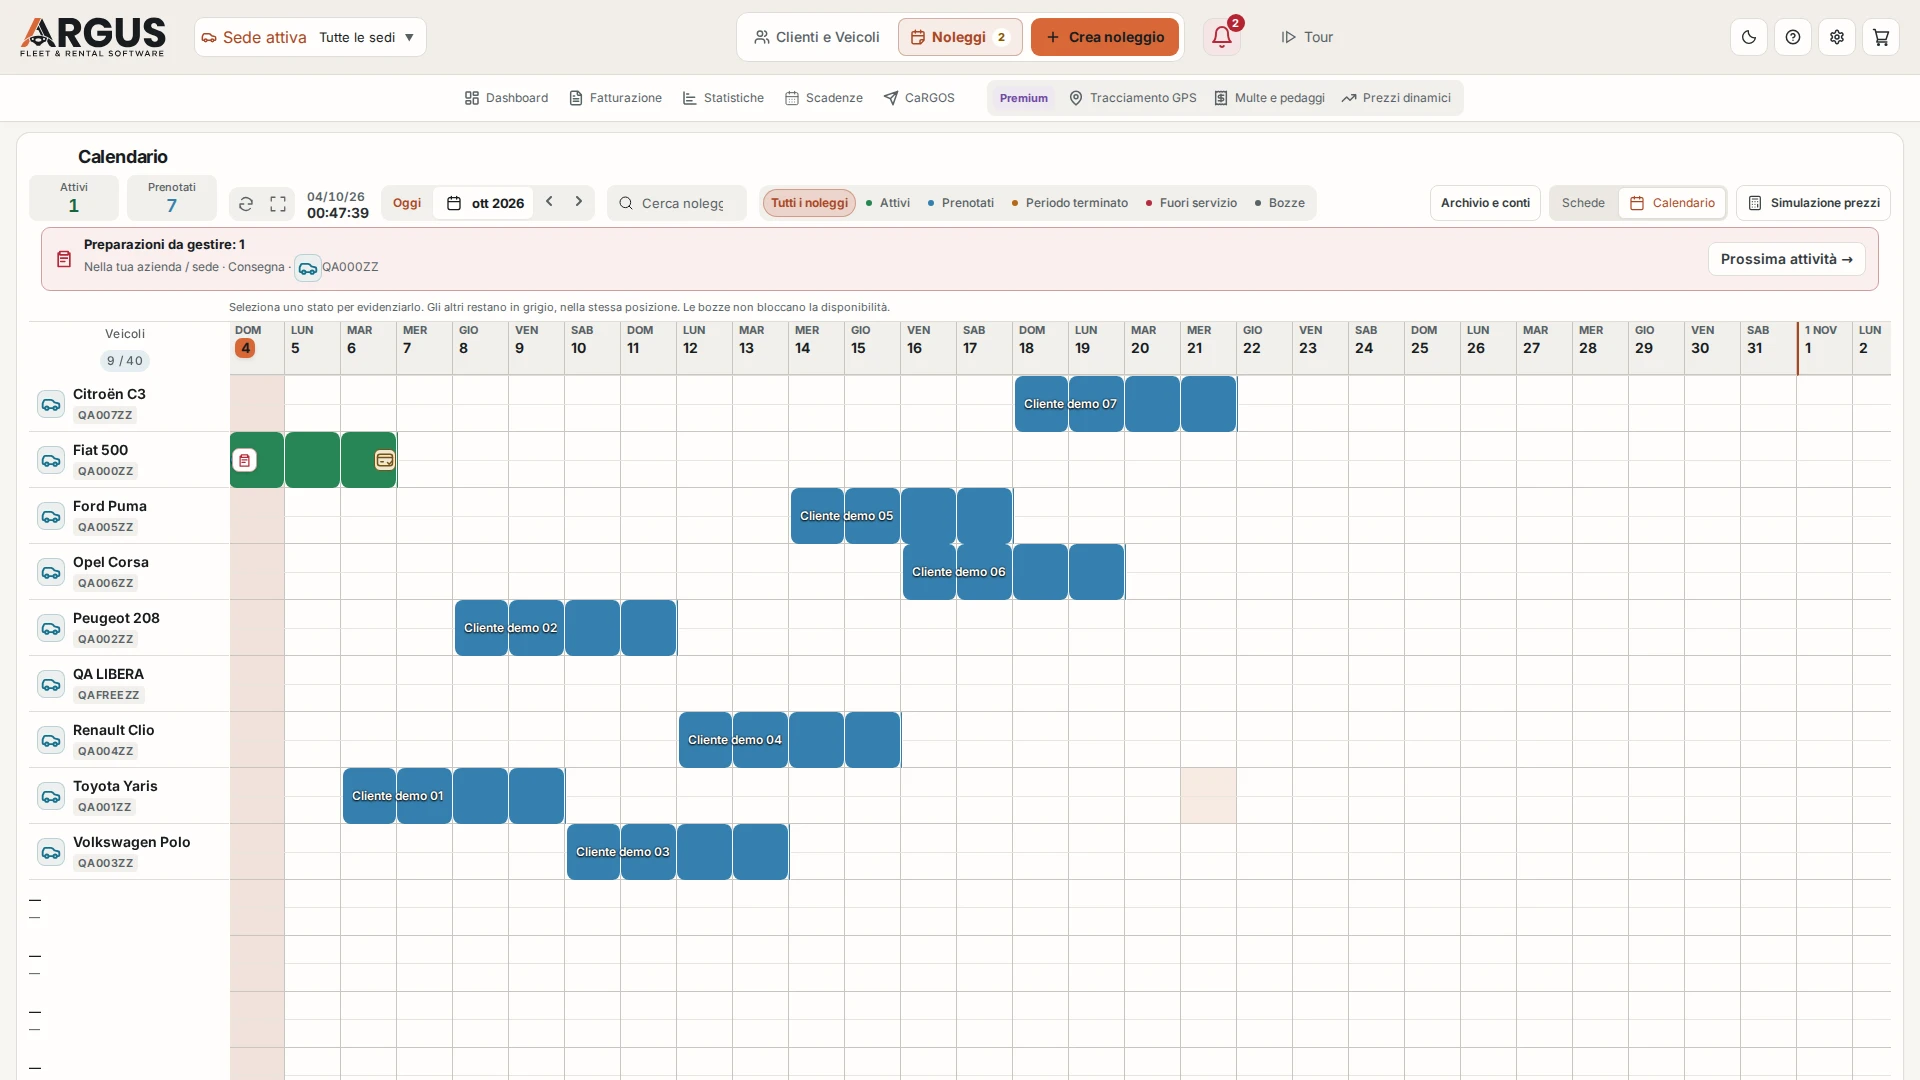Image resolution: width=1920 pixels, height=1080 pixels.
Task: Open the help question mark icon
Action: click(1793, 37)
